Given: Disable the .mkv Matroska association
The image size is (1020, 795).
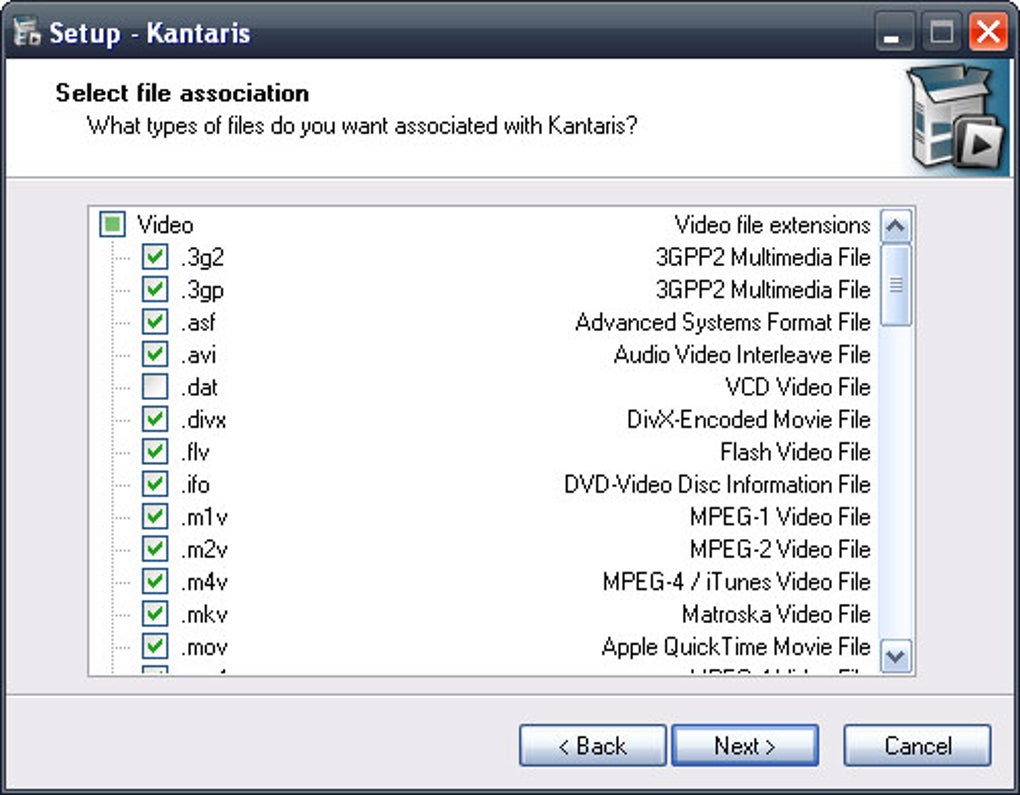Looking at the screenshot, I should [x=154, y=614].
